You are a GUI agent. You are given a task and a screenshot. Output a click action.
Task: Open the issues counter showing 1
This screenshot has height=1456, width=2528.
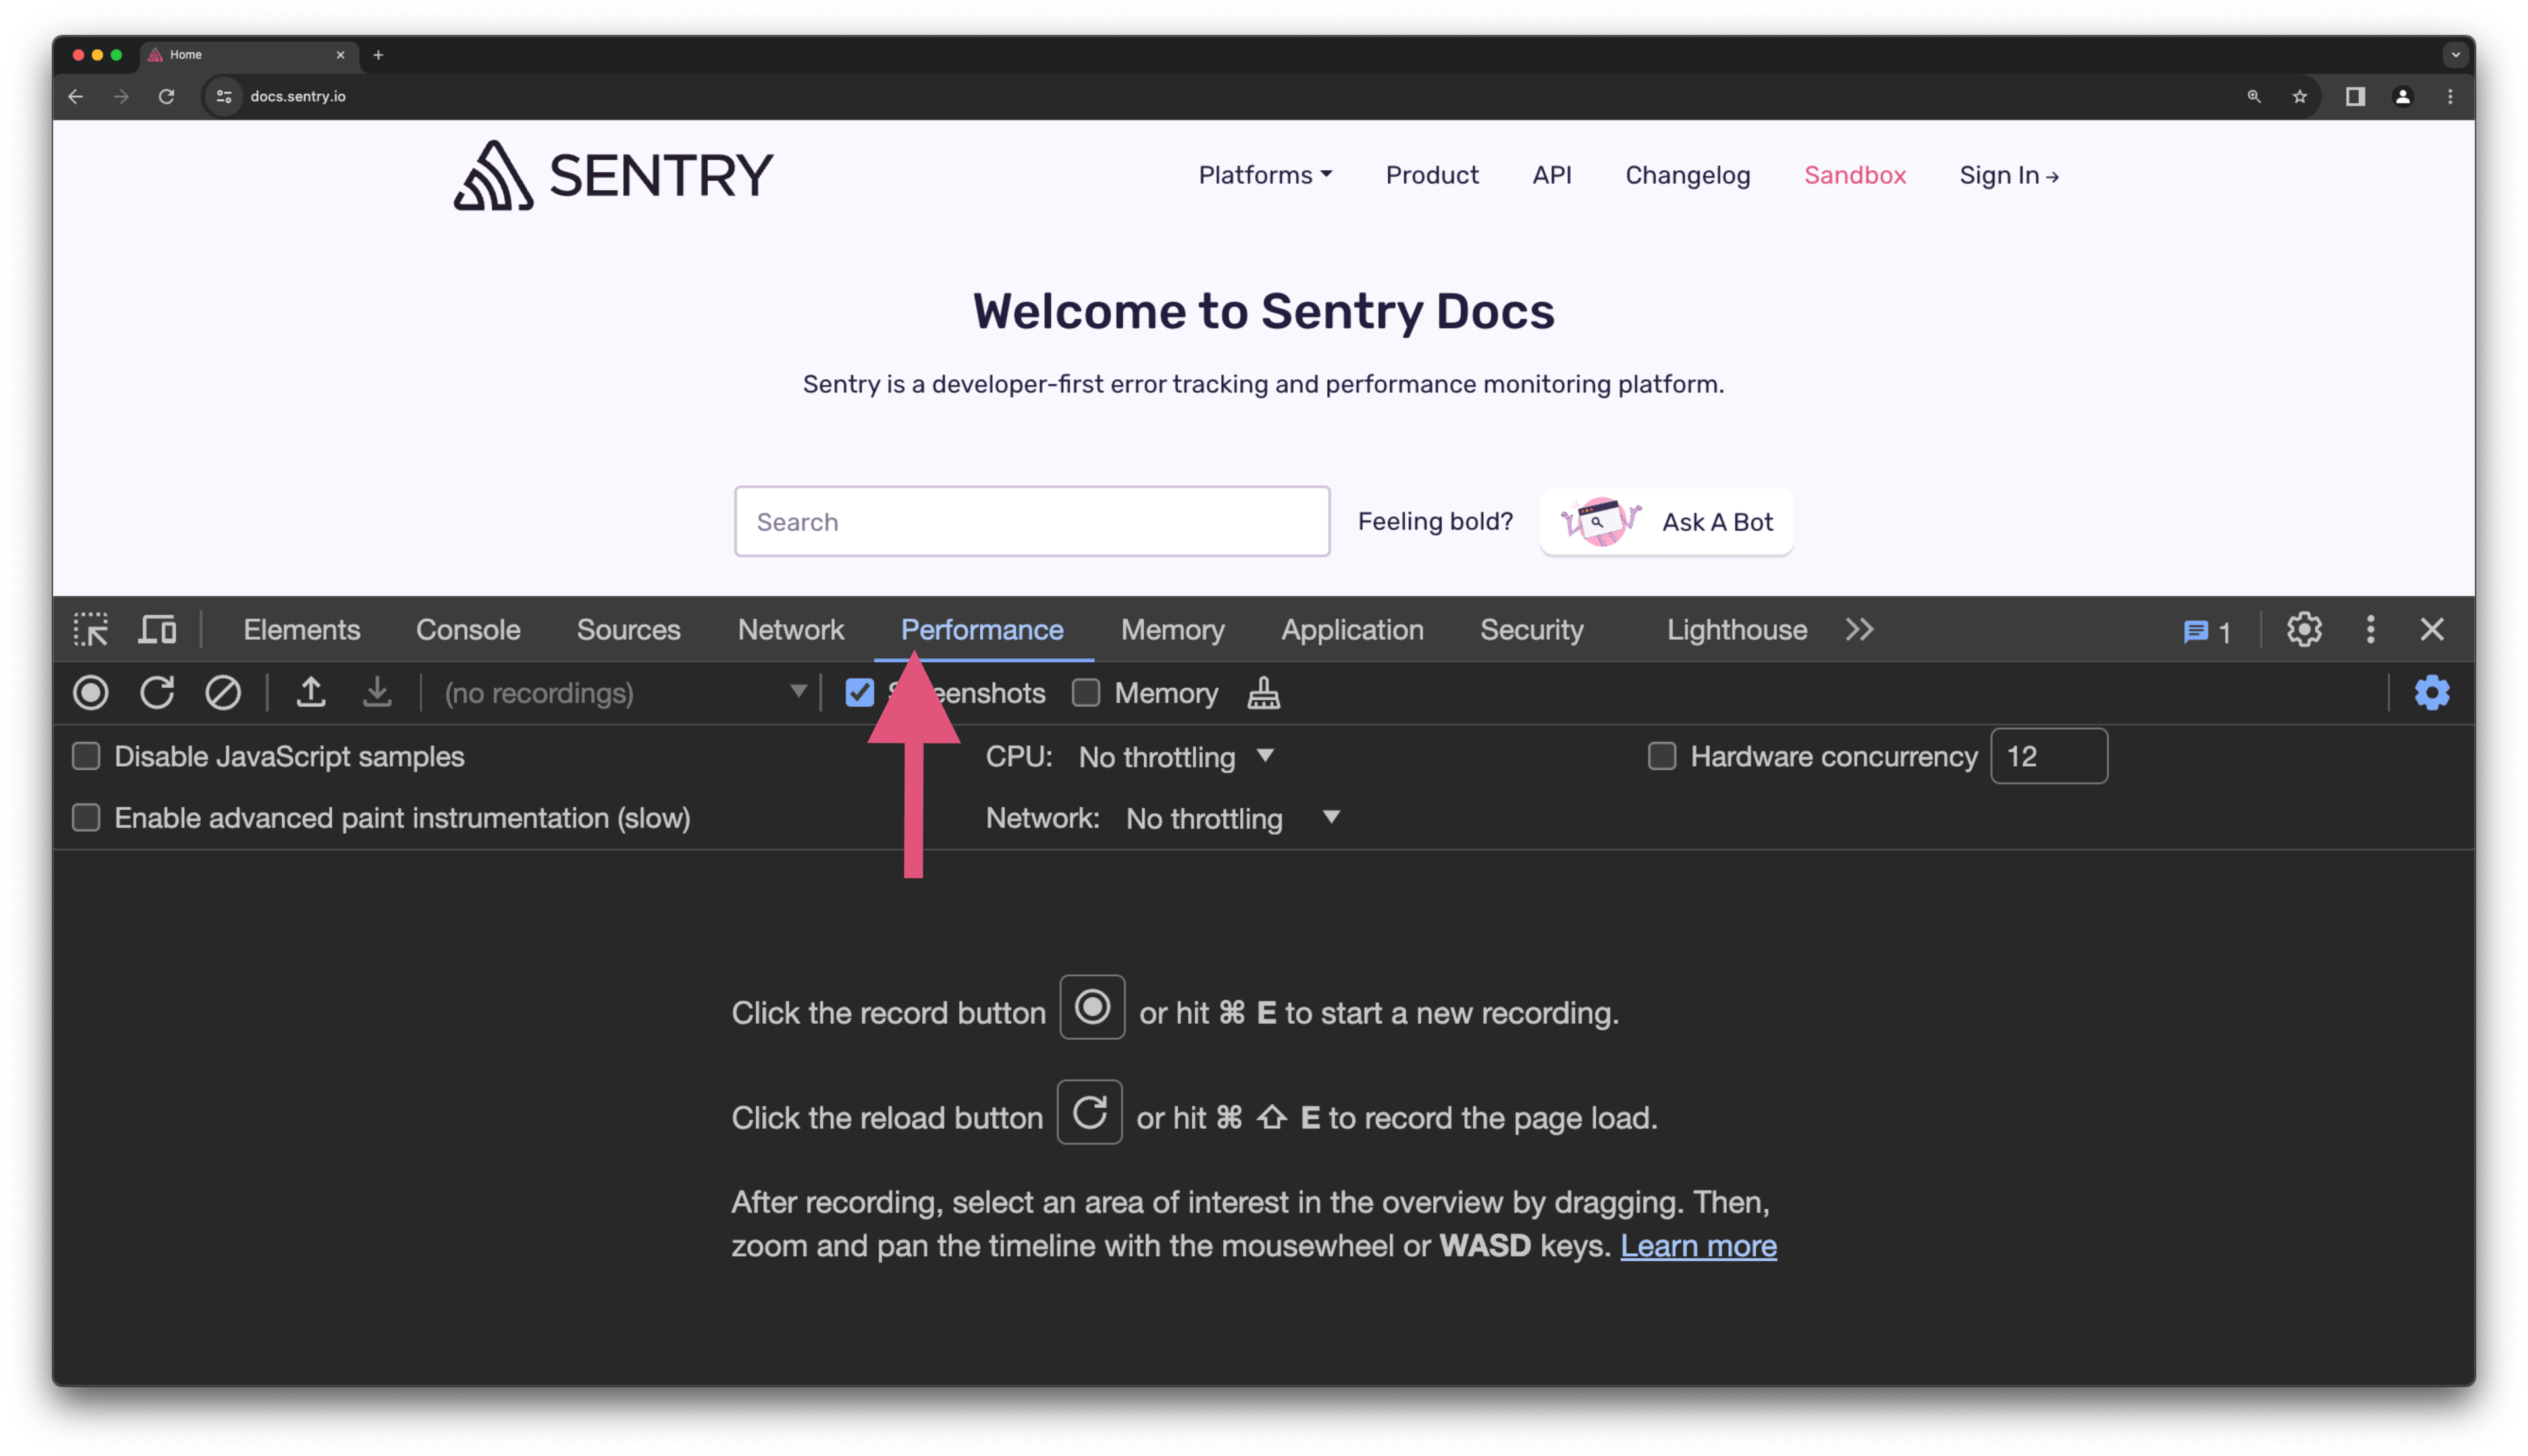(2206, 632)
